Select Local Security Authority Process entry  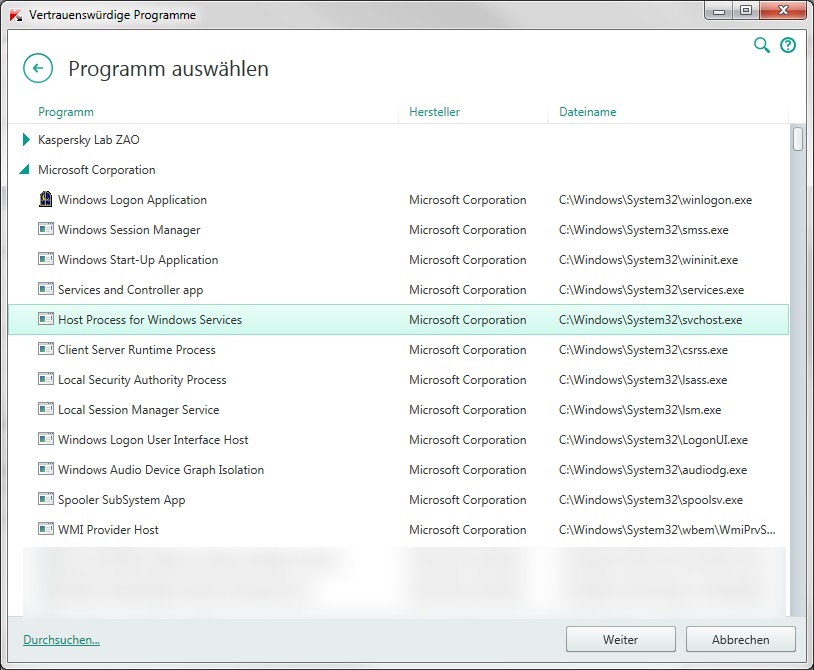(x=142, y=380)
